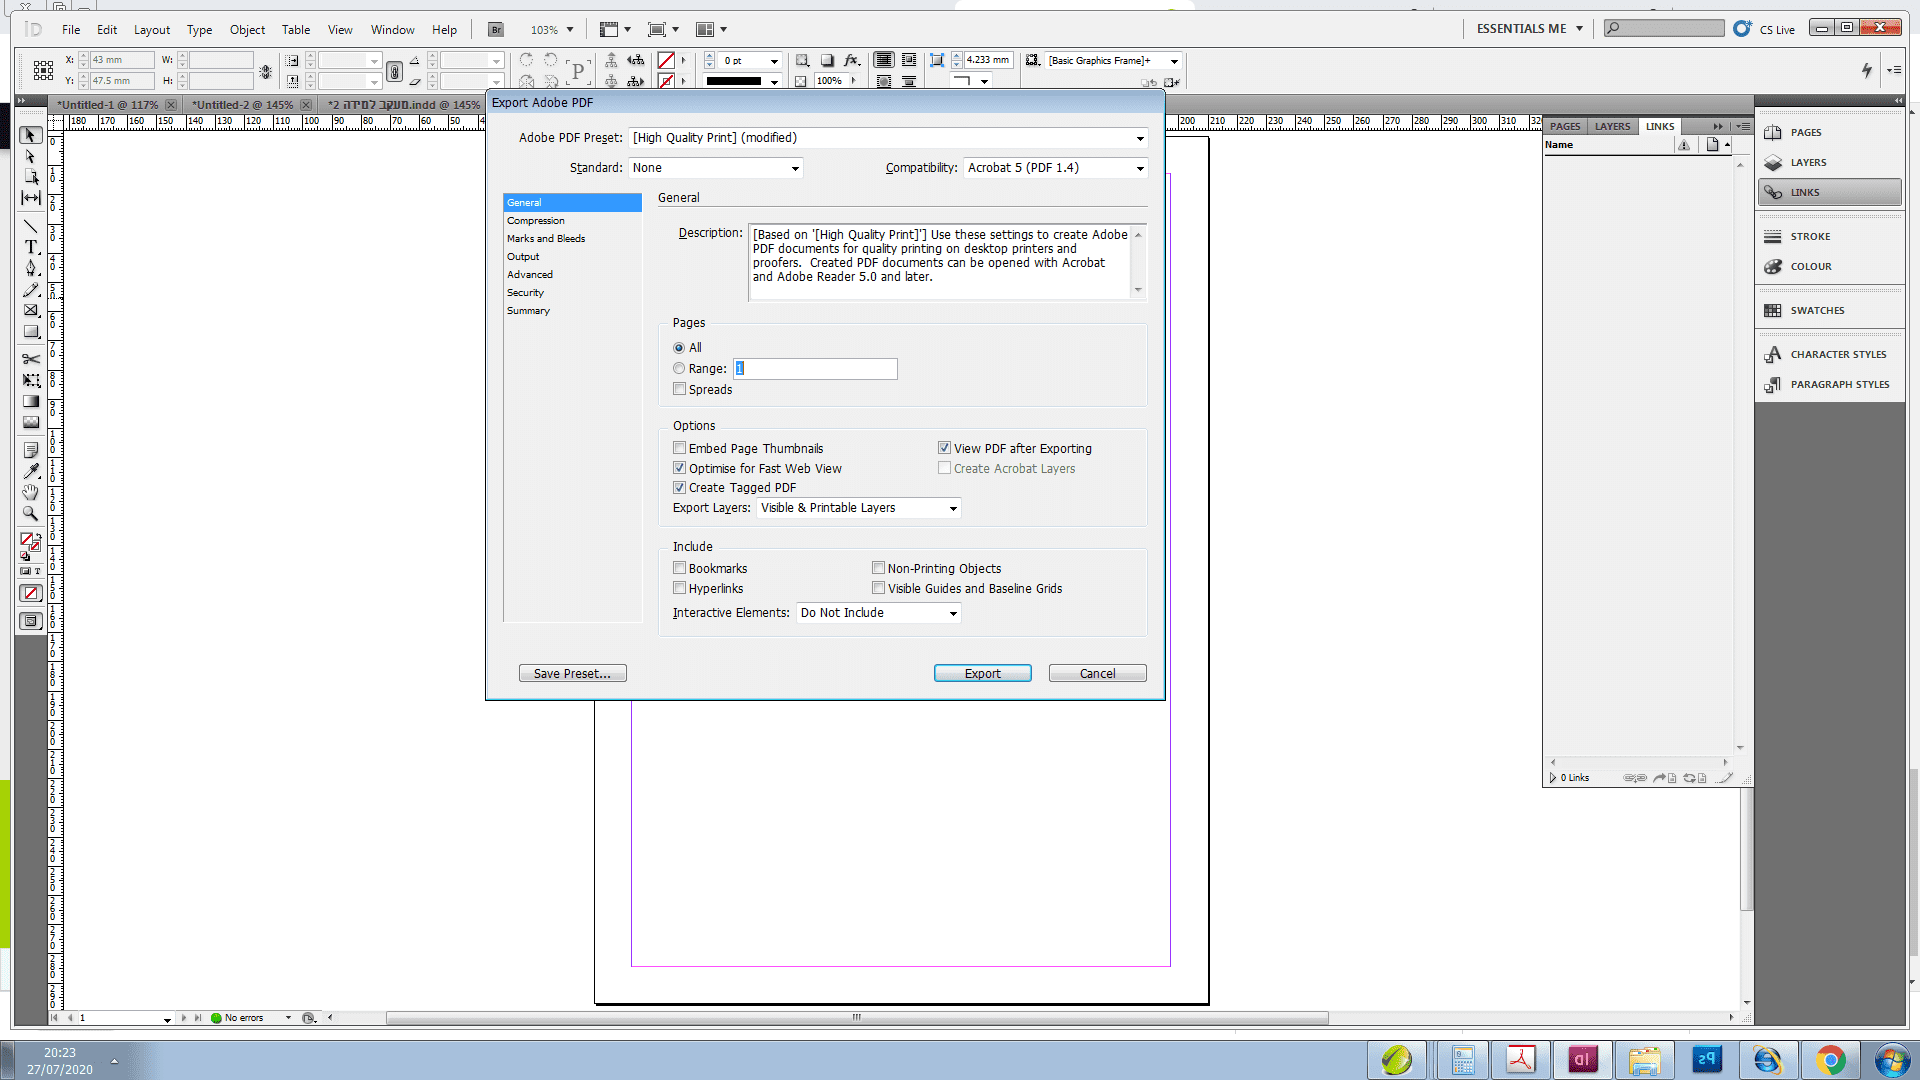Click the Save Preset button
Screen dimensions: 1920x1080
point(572,673)
